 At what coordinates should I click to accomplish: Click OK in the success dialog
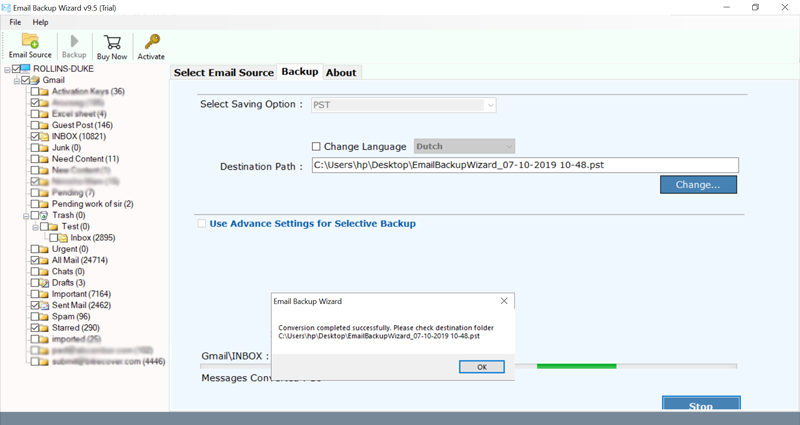pyautogui.click(x=481, y=367)
